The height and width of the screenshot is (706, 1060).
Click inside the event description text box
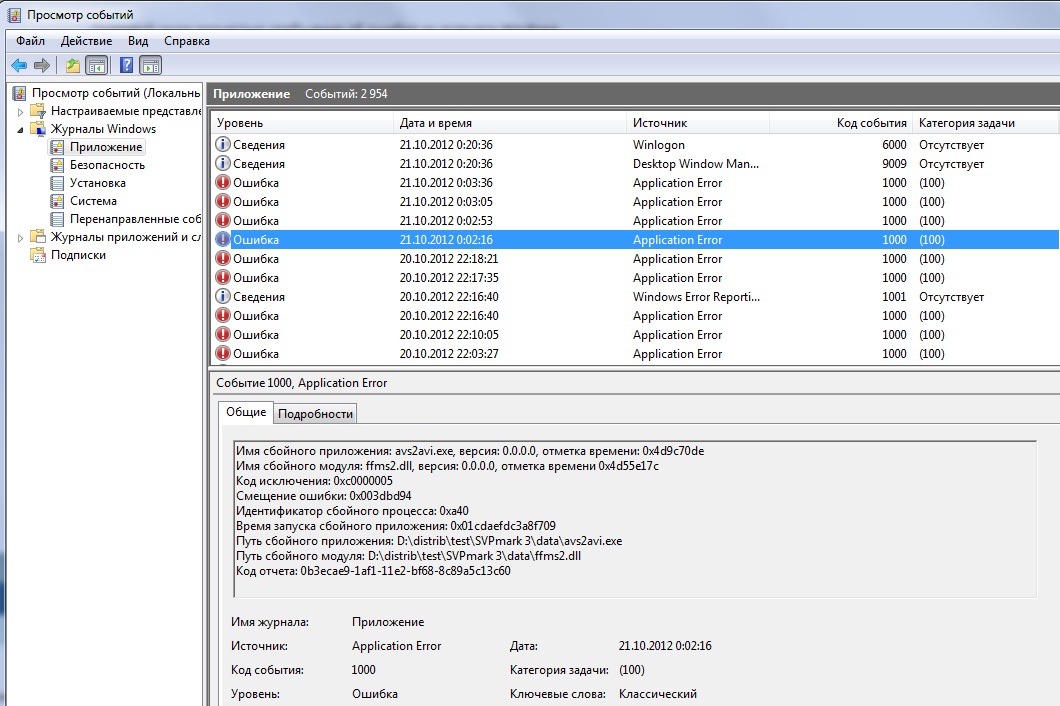(635, 519)
